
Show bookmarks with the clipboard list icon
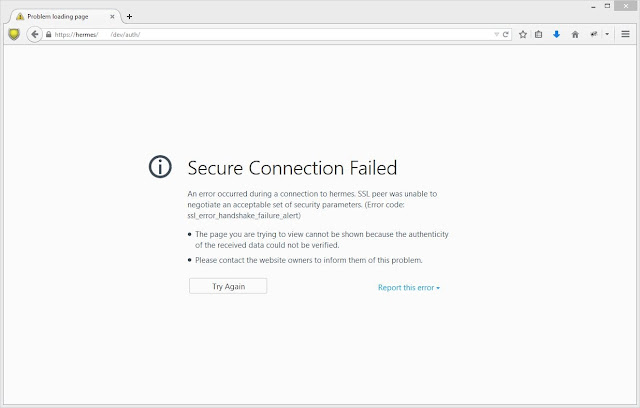click(x=538, y=33)
